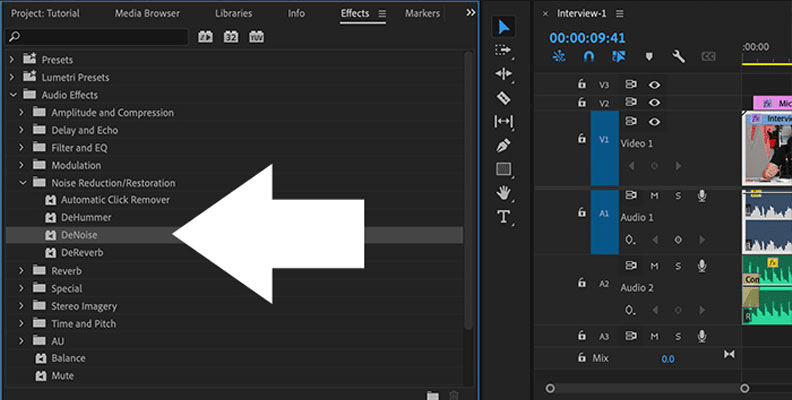The width and height of the screenshot is (792, 400).
Task: Open timeline wrench display settings
Action: coord(678,57)
